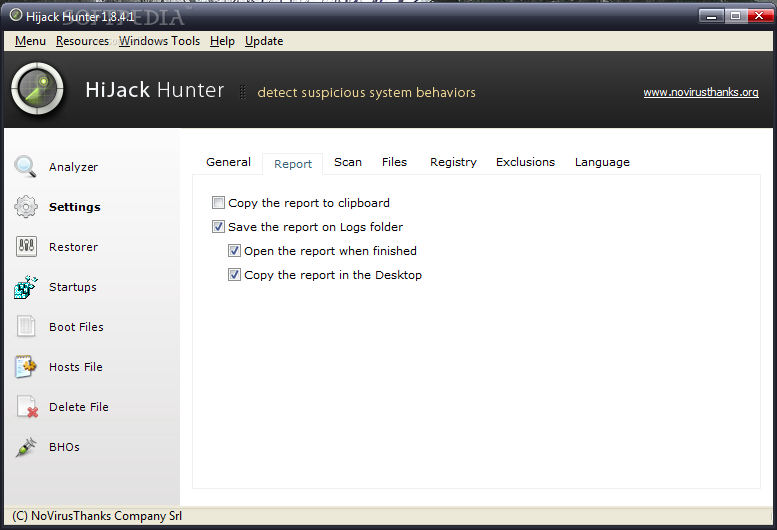Select the Boot Files label
This screenshot has height=530, width=777.
(x=76, y=327)
